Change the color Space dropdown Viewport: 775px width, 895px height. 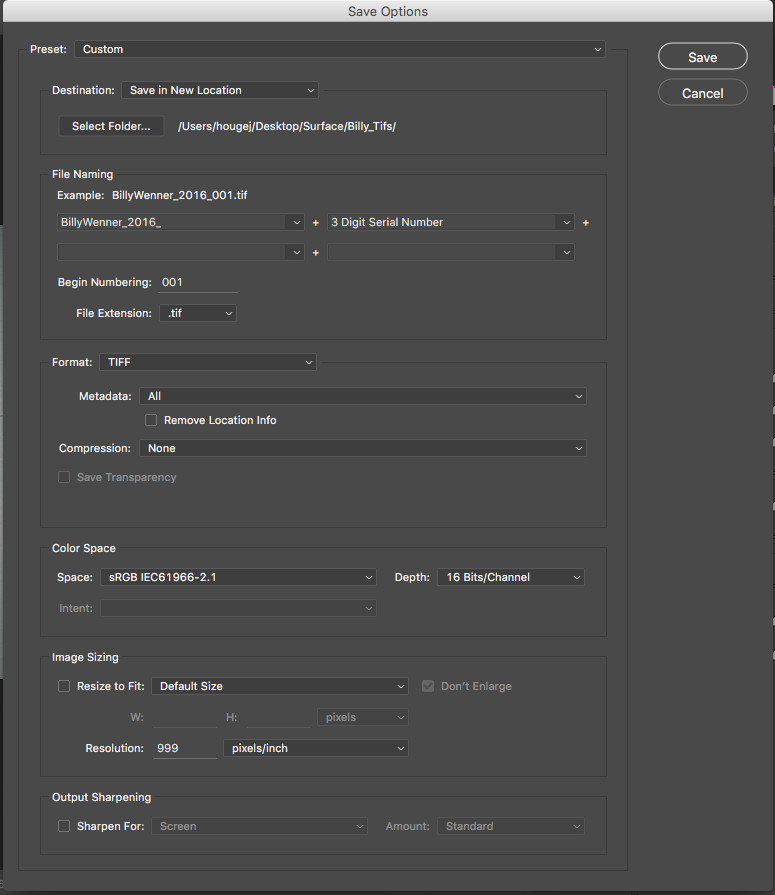point(237,577)
